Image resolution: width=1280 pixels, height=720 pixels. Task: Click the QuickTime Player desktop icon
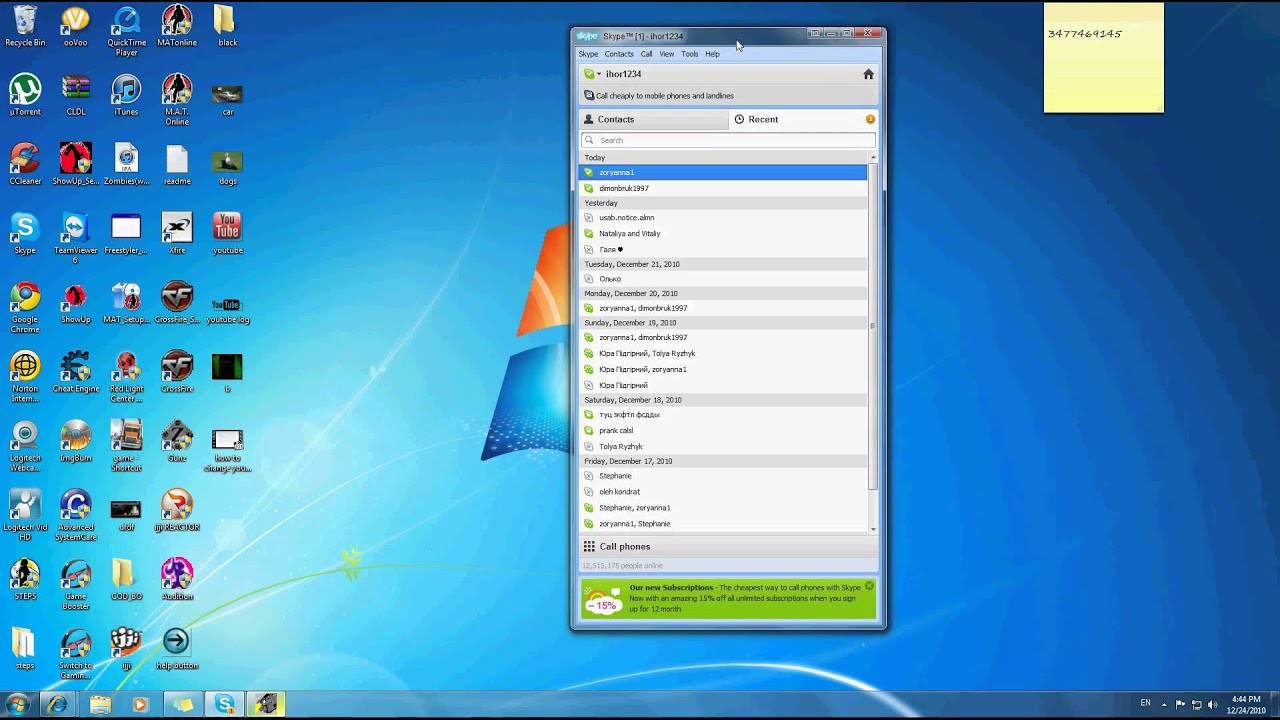pyautogui.click(x=126, y=31)
